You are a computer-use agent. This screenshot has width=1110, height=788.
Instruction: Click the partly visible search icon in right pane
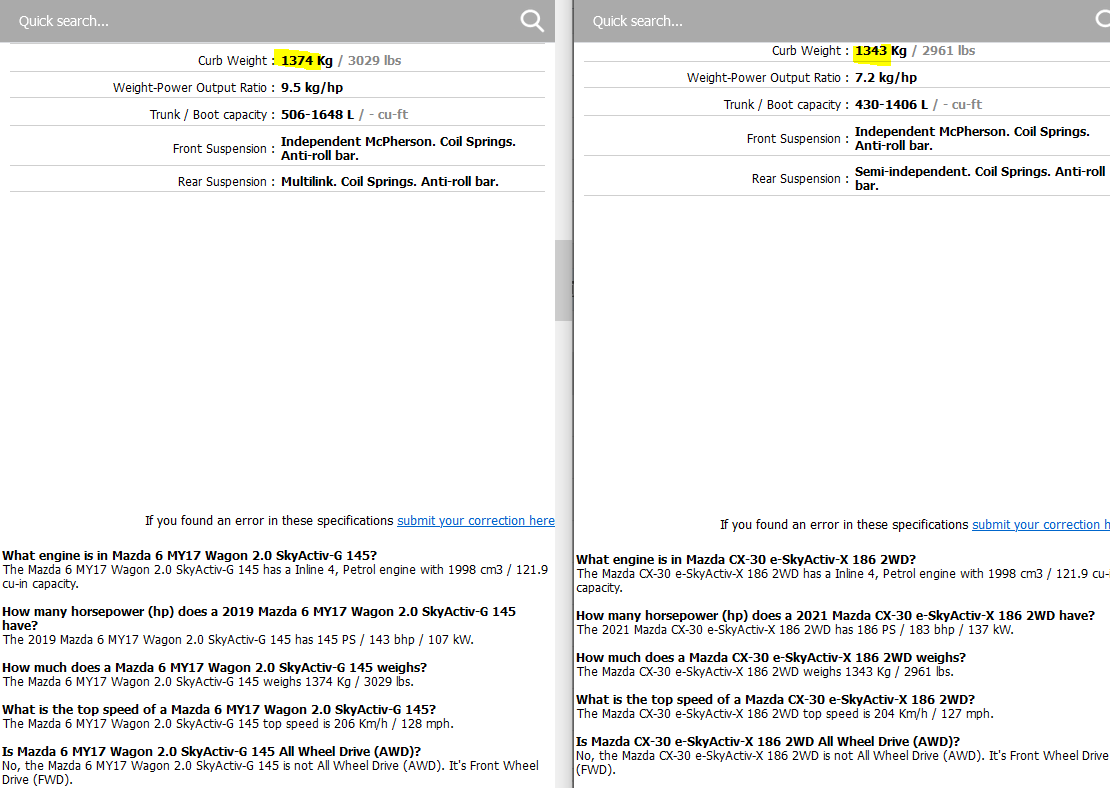click(x=1102, y=18)
